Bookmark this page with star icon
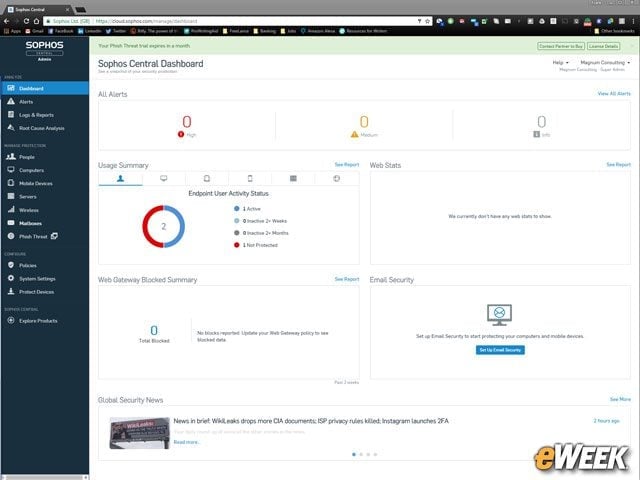The width and height of the screenshot is (640, 480). click(x=427, y=21)
